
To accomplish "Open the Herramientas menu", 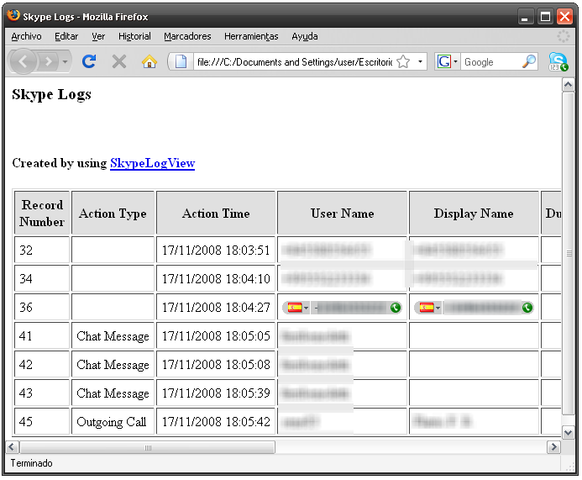I will click(x=251, y=36).
